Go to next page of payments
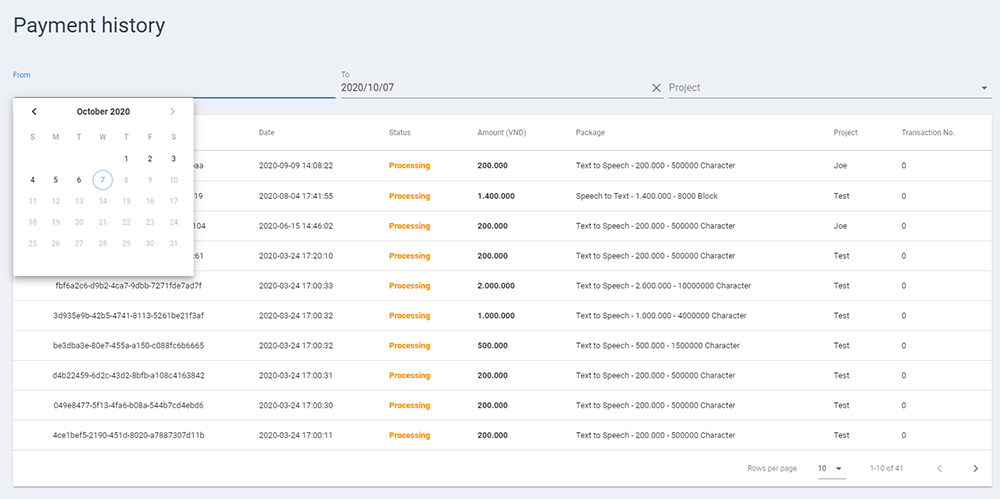This screenshot has width=1000, height=499. pyautogui.click(x=975, y=468)
